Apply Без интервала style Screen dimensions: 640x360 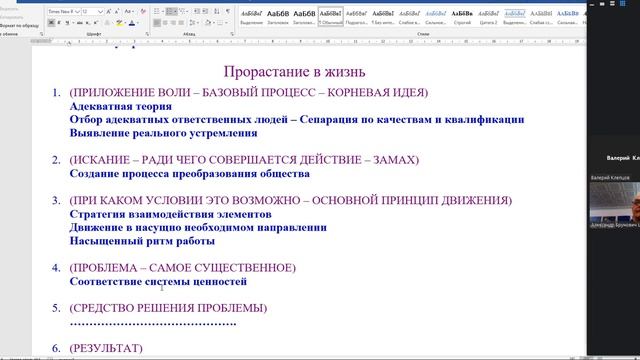click(383, 17)
